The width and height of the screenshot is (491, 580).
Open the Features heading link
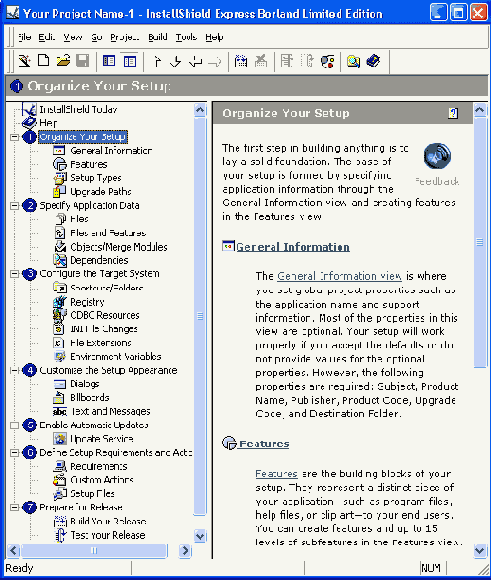pos(264,444)
